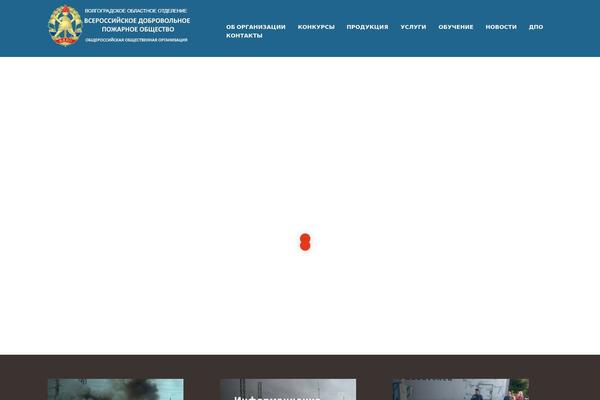Open the ОБ ОРГАНИЗАЦИИ menu item
The height and width of the screenshot is (400, 600).
click(256, 27)
